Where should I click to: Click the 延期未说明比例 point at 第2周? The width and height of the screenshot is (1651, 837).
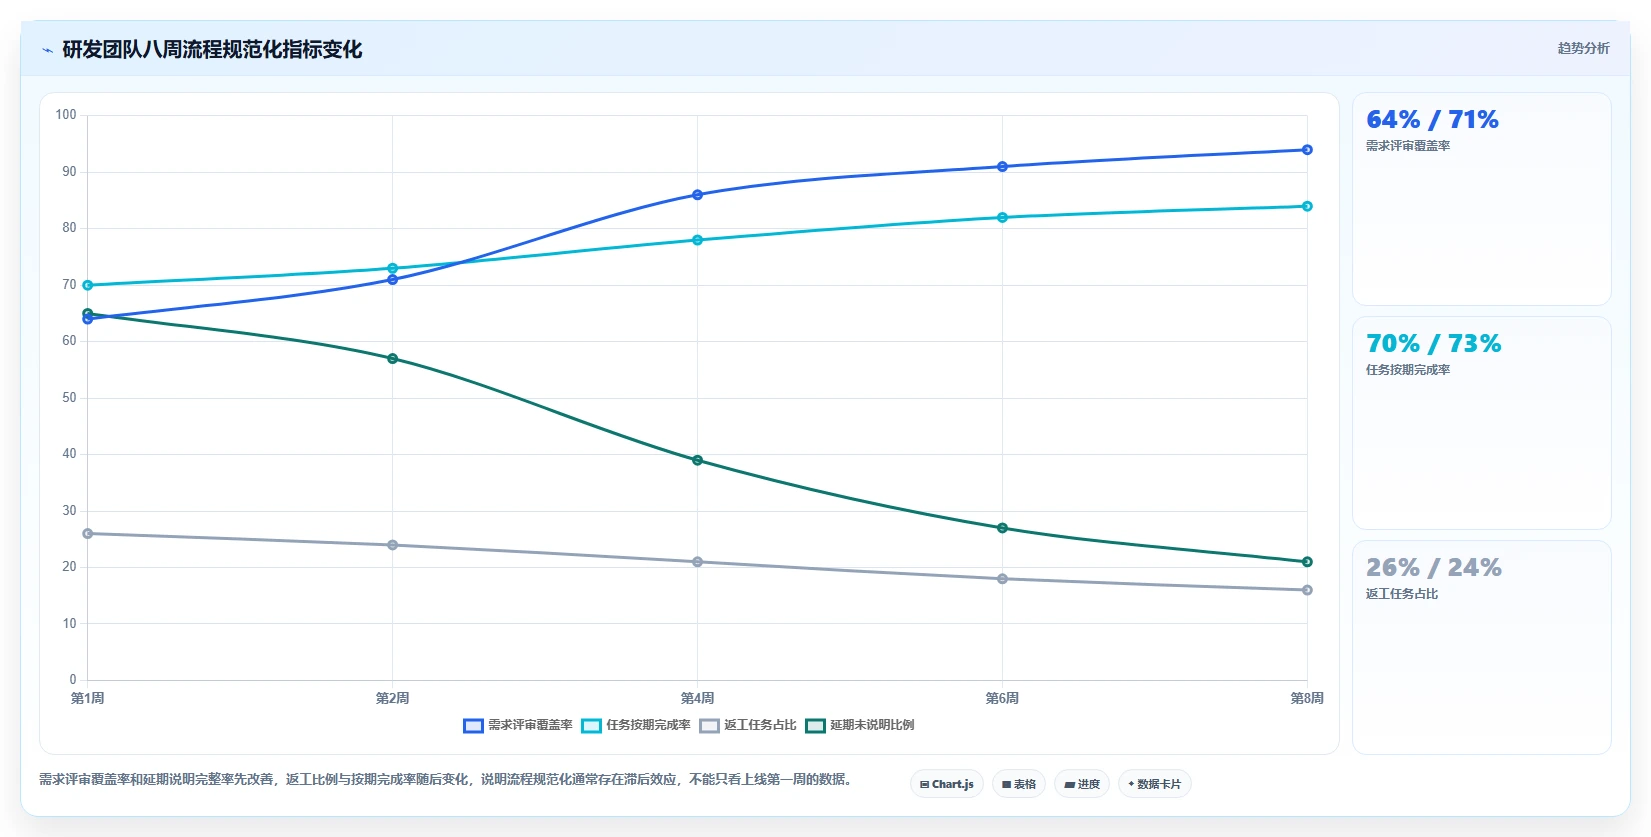click(392, 358)
